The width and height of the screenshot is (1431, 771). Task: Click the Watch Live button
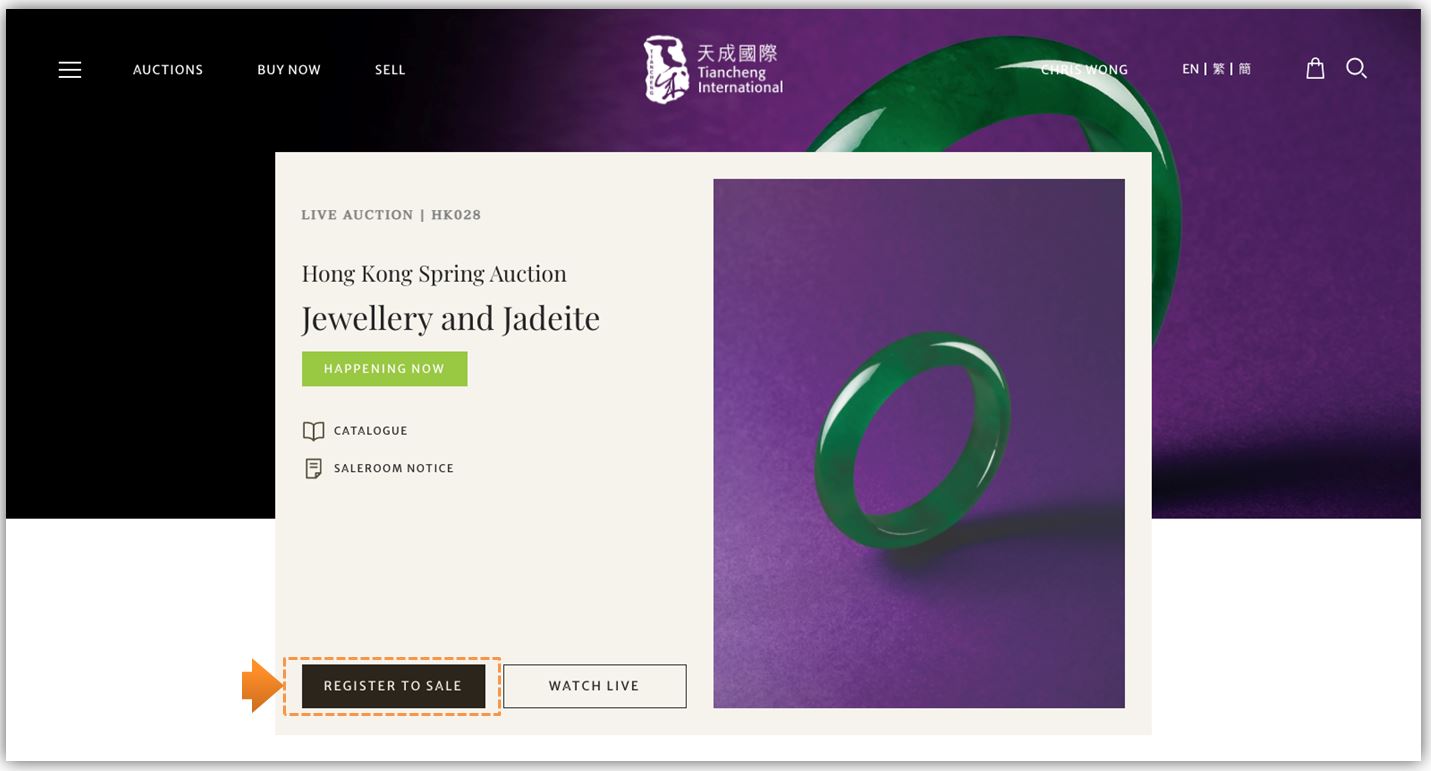pyautogui.click(x=594, y=686)
